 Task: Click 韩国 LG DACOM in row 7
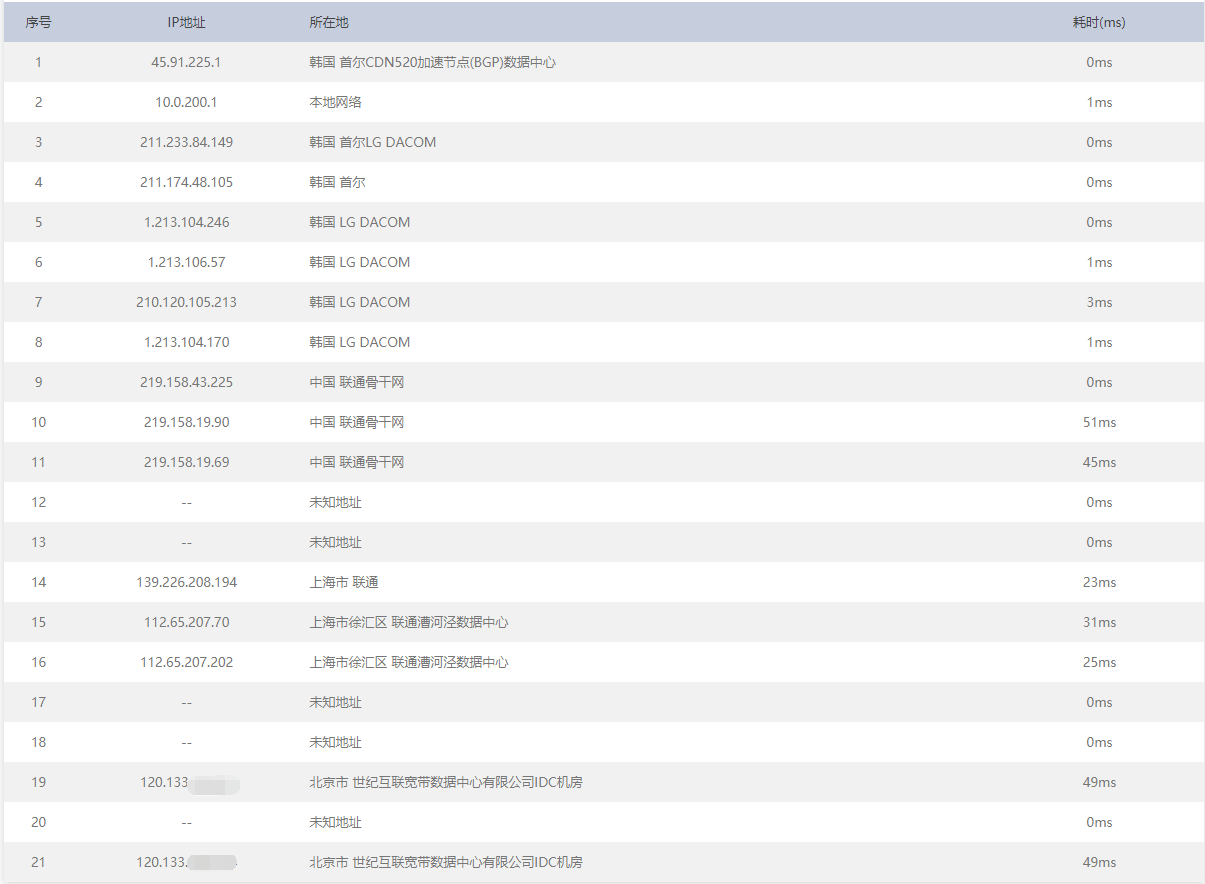coord(360,302)
